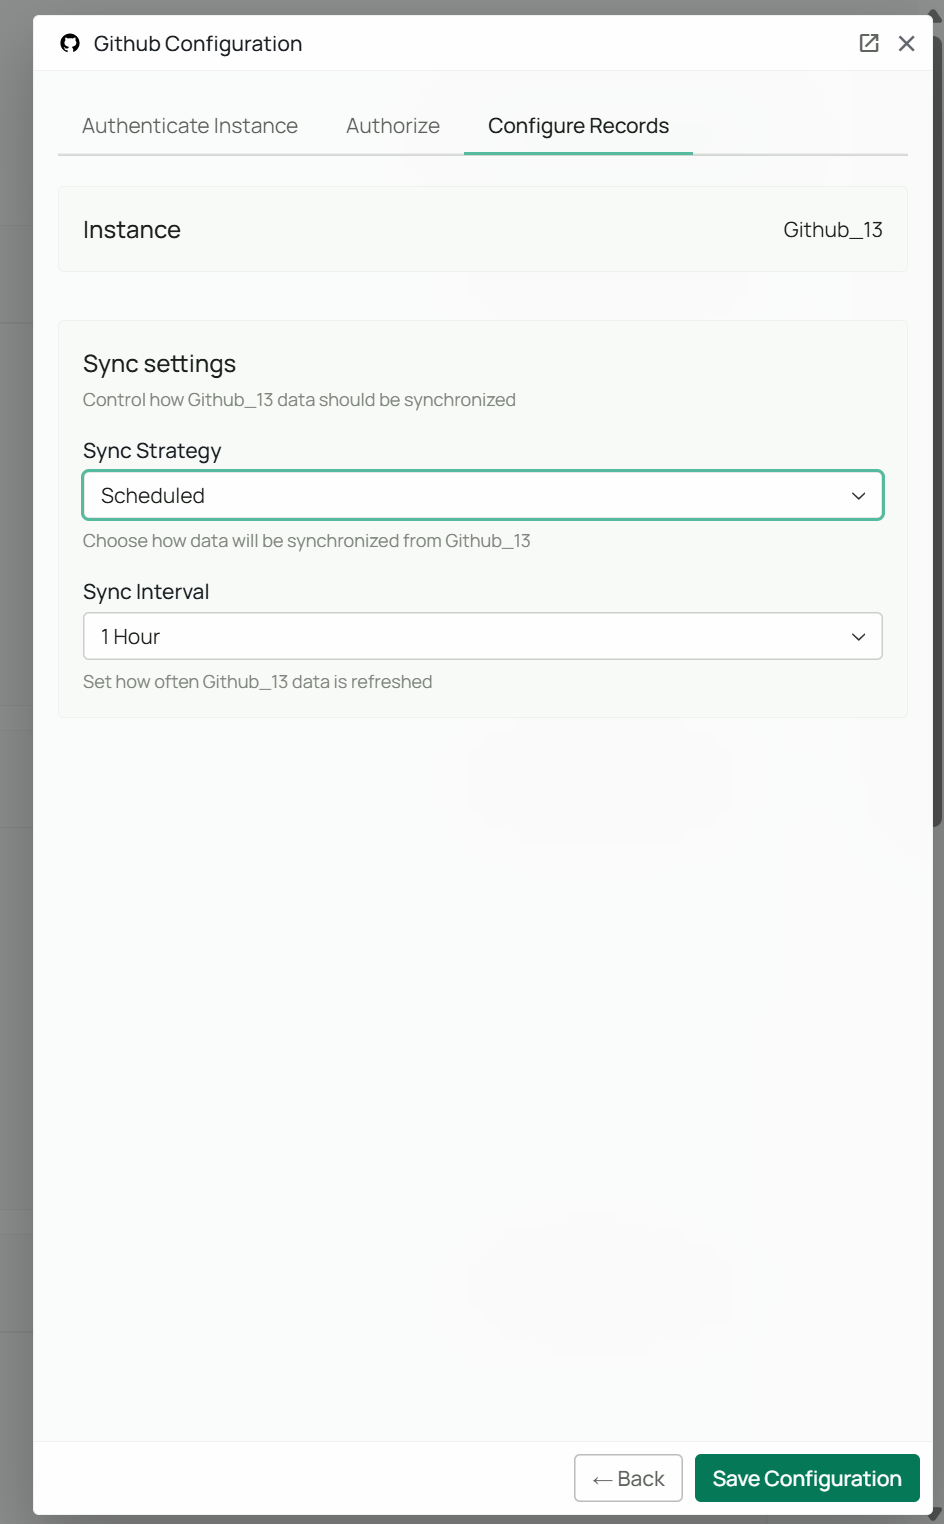Switch to Authenticate Instance tab
944x1524 pixels.
[x=190, y=126]
